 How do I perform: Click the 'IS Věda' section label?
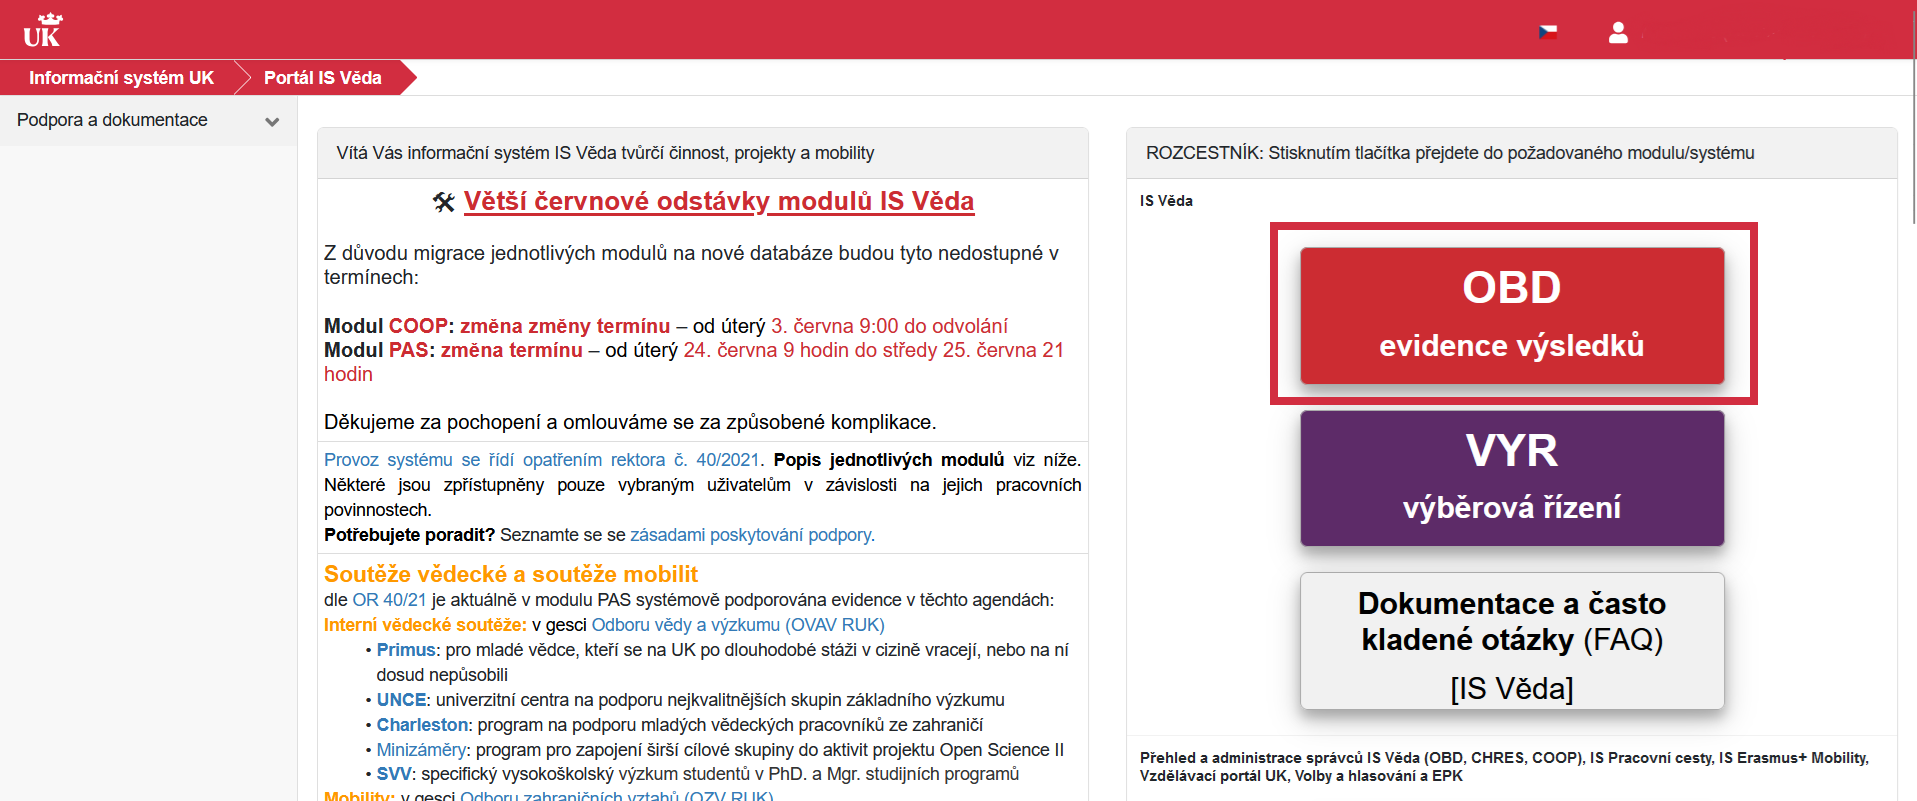click(1166, 201)
